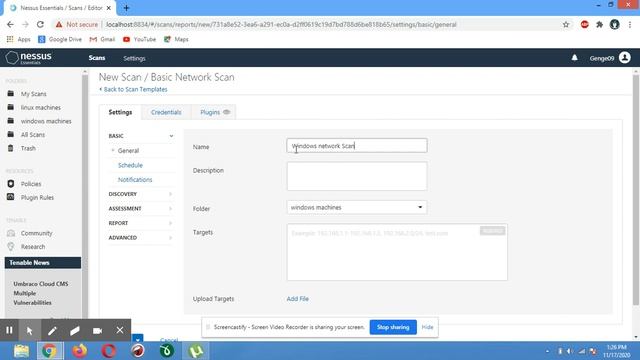Open the notifications bell icon
Viewport: 640px width, 360px height.
(574, 58)
